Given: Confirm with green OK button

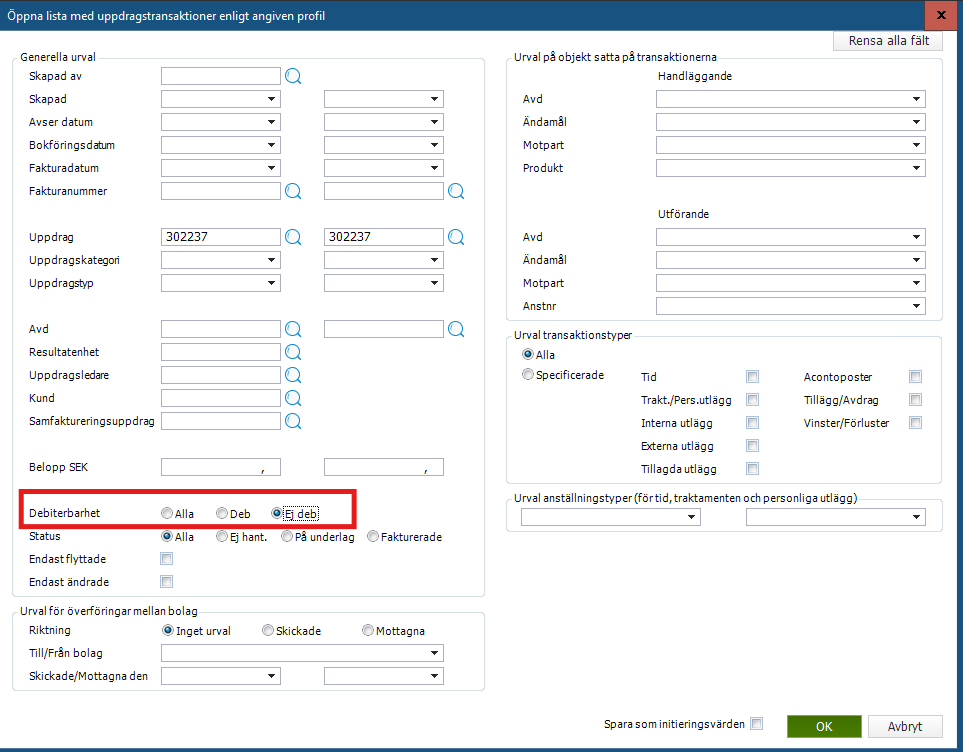Looking at the screenshot, I should click(x=824, y=727).
